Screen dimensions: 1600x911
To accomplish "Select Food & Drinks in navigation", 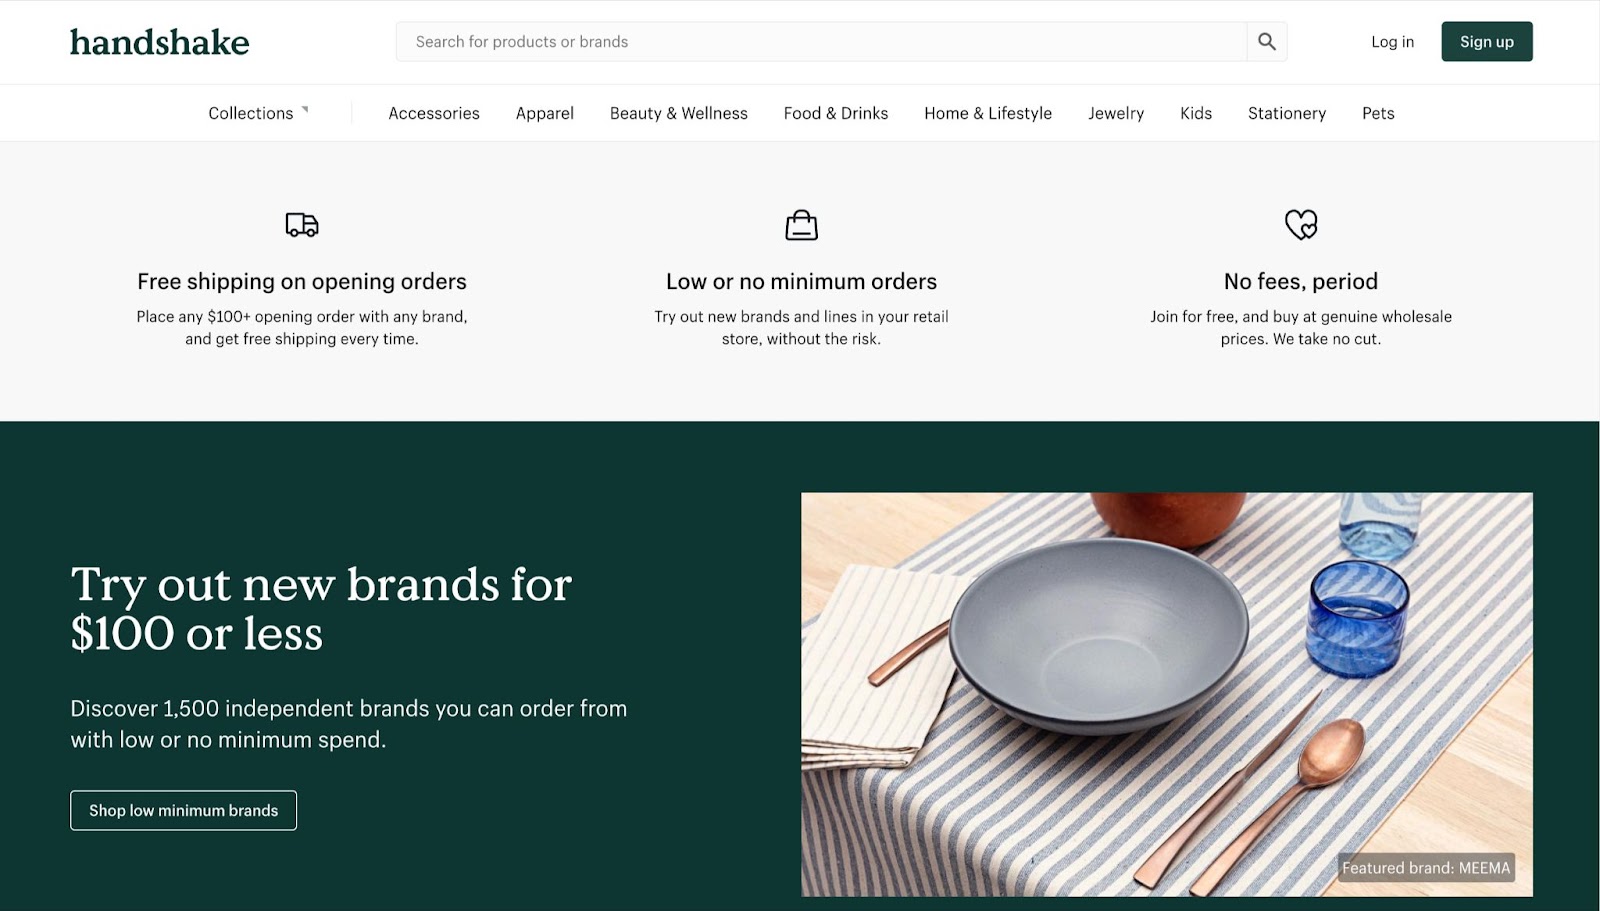I will click(836, 113).
